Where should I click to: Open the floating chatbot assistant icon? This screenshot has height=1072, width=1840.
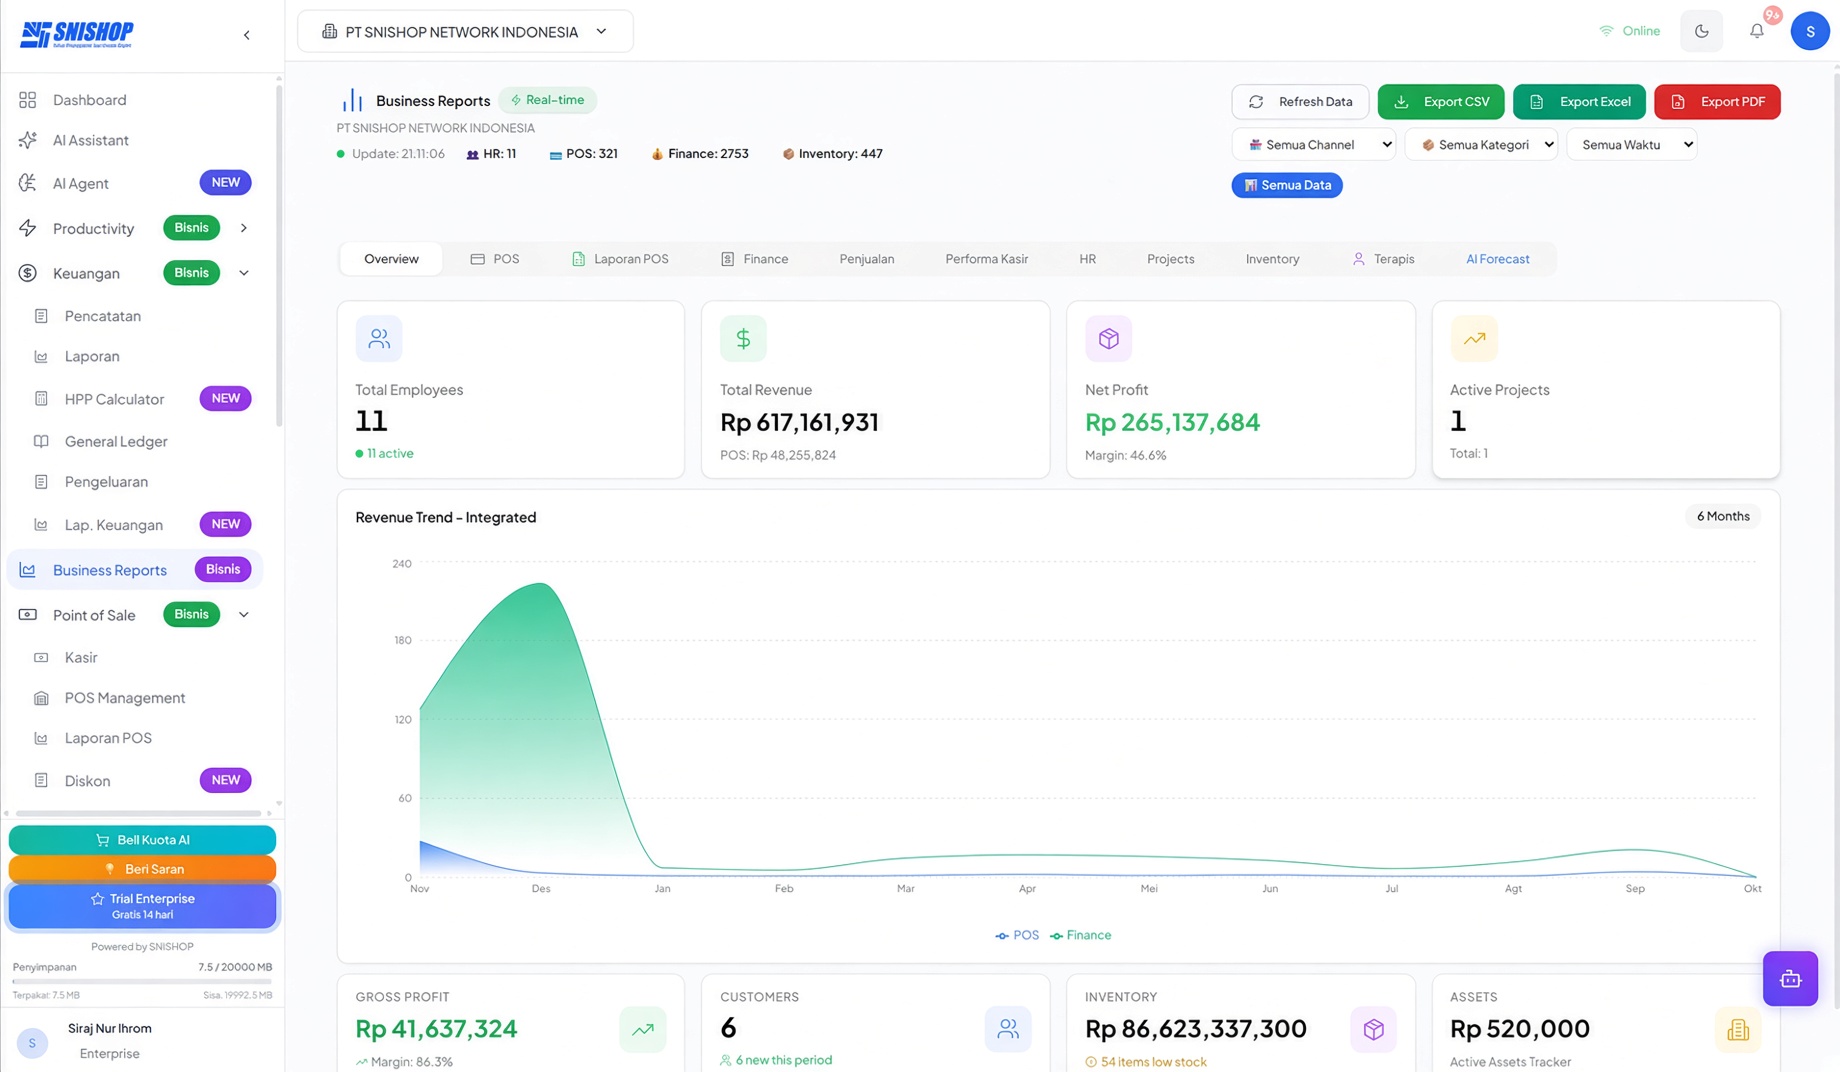coord(1790,978)
